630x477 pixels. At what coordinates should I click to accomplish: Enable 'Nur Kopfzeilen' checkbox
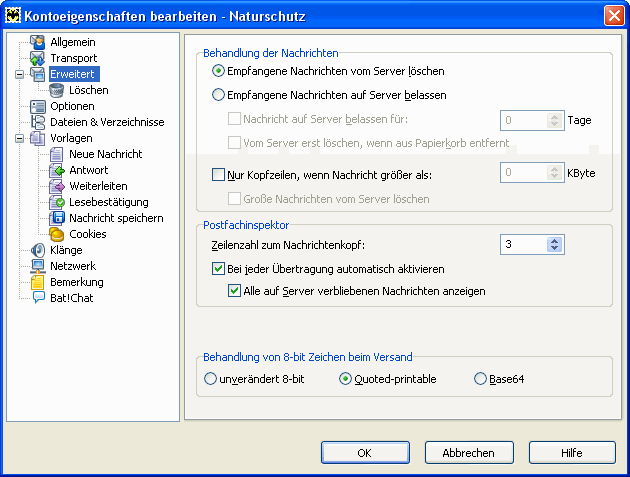point(219,174)
